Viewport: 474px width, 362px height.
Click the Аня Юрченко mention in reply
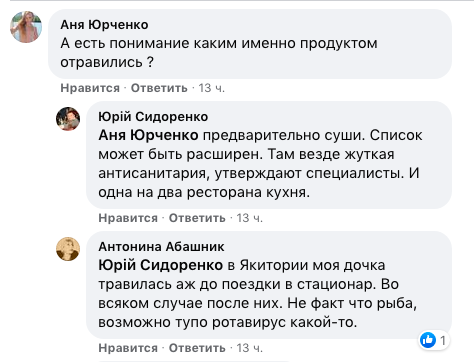point(148,135)
